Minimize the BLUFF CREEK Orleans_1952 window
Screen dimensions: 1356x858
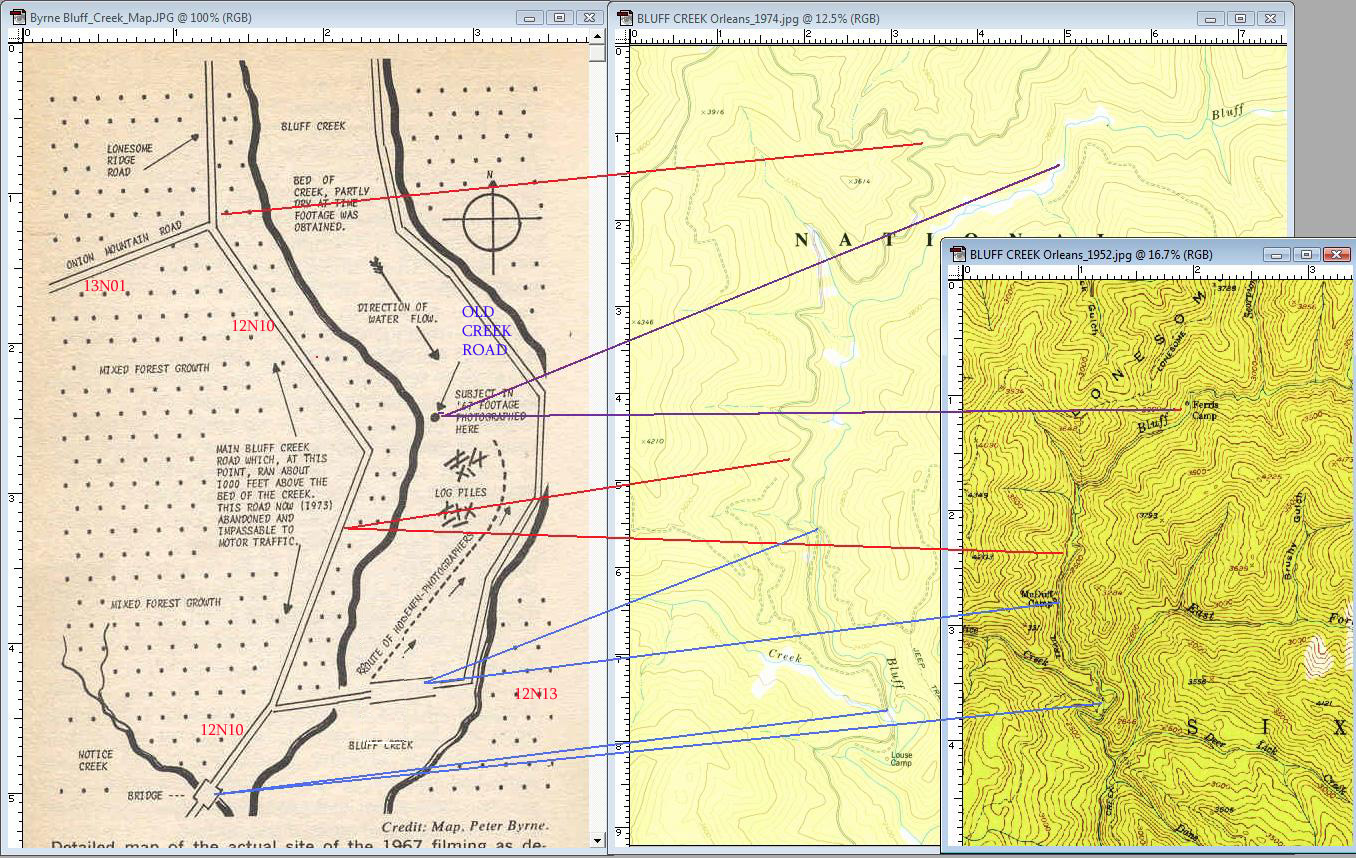click(x=1277, y=254)
